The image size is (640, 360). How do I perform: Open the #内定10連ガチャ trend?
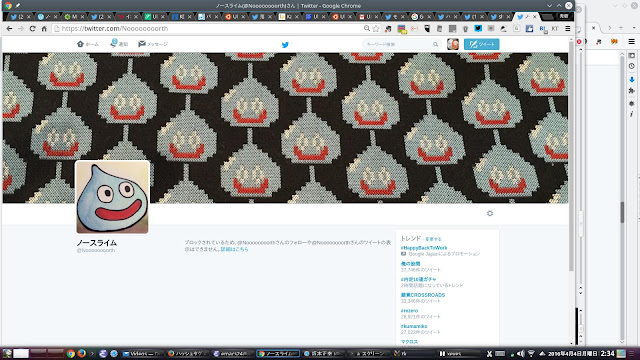(x=418, y=279)
